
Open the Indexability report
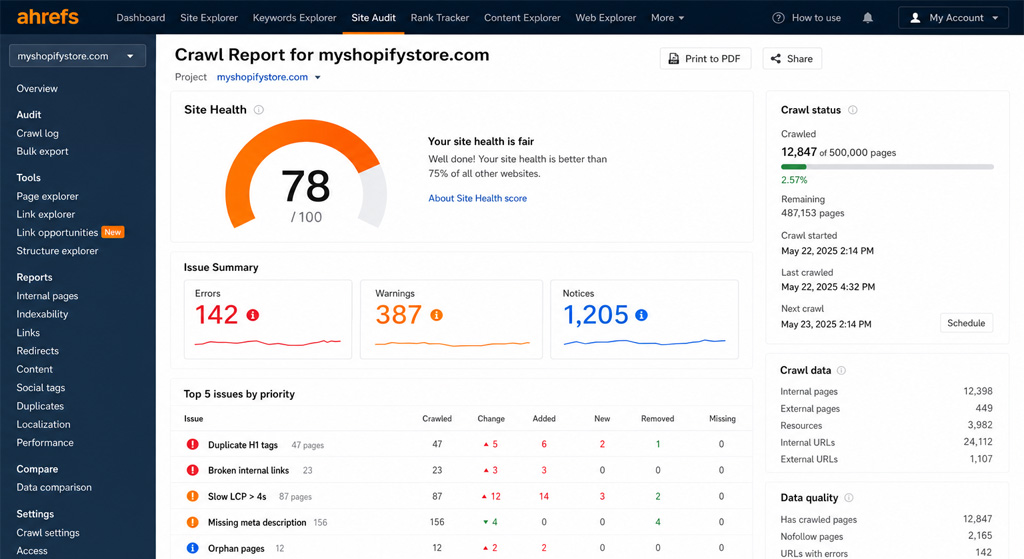[x=42, y=314]
